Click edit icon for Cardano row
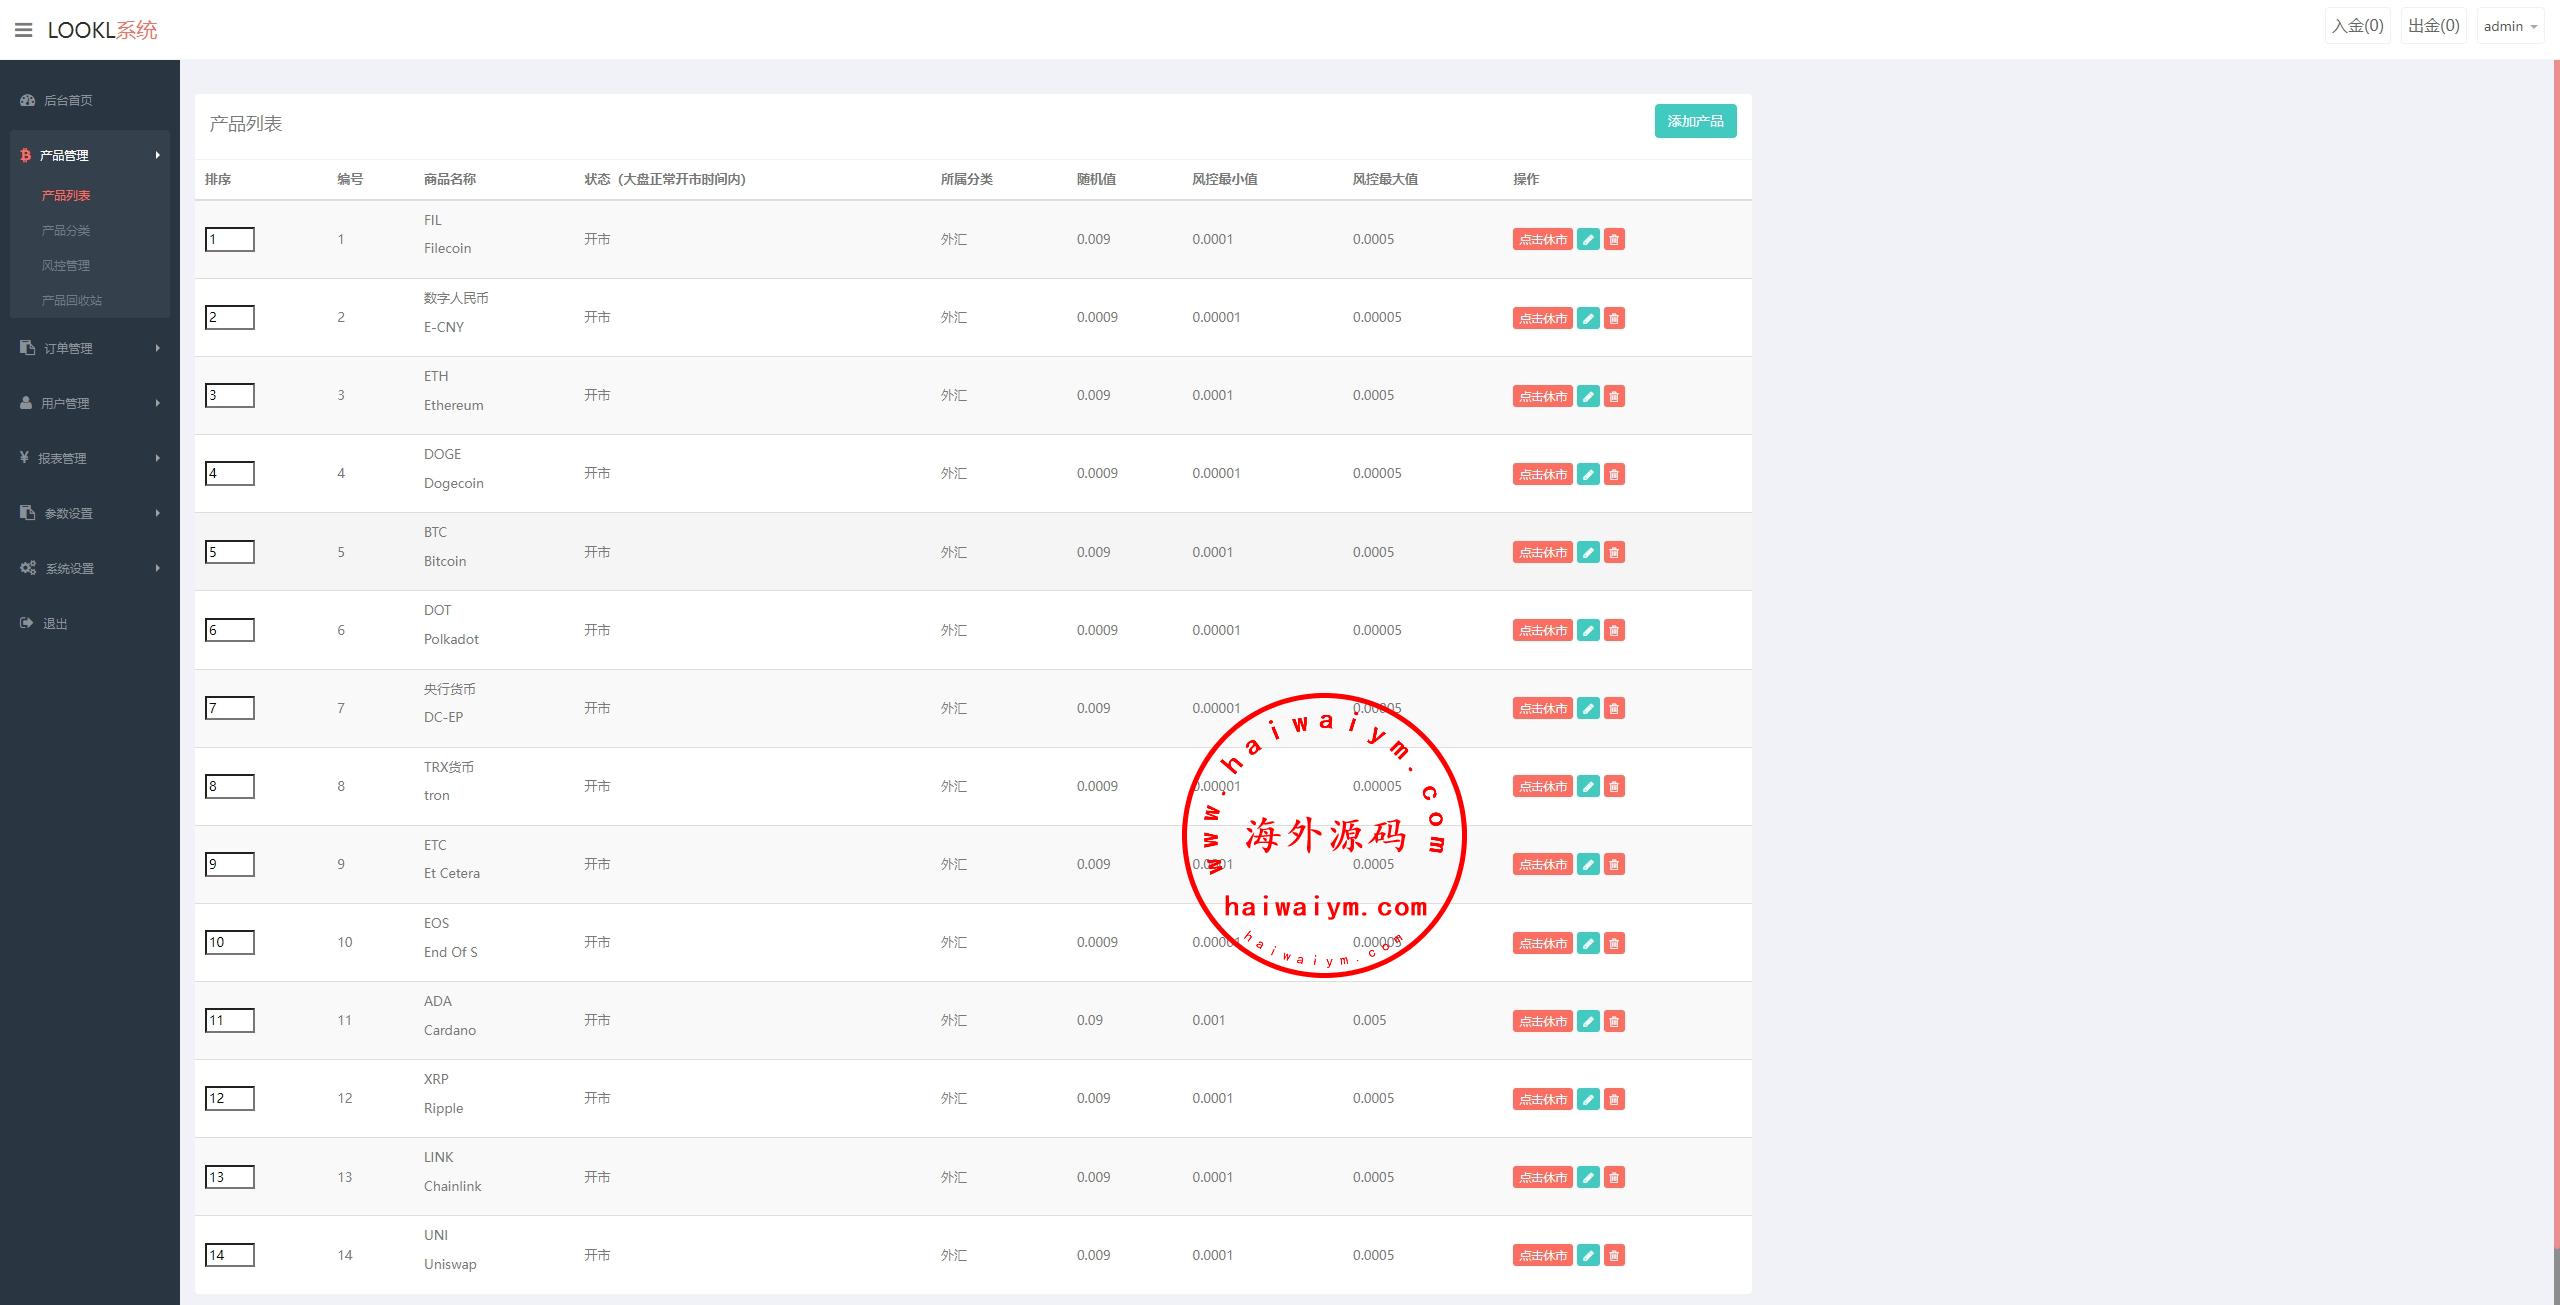The height and width of the screenshot is (1305, 2560). [1587, 1021]
